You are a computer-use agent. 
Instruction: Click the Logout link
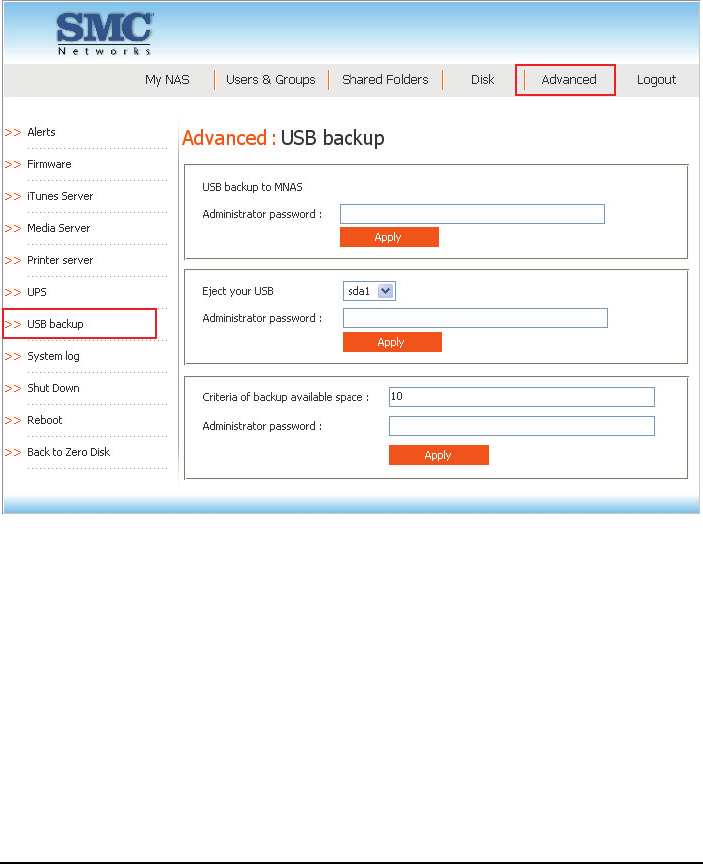click(x=656, y=79)
